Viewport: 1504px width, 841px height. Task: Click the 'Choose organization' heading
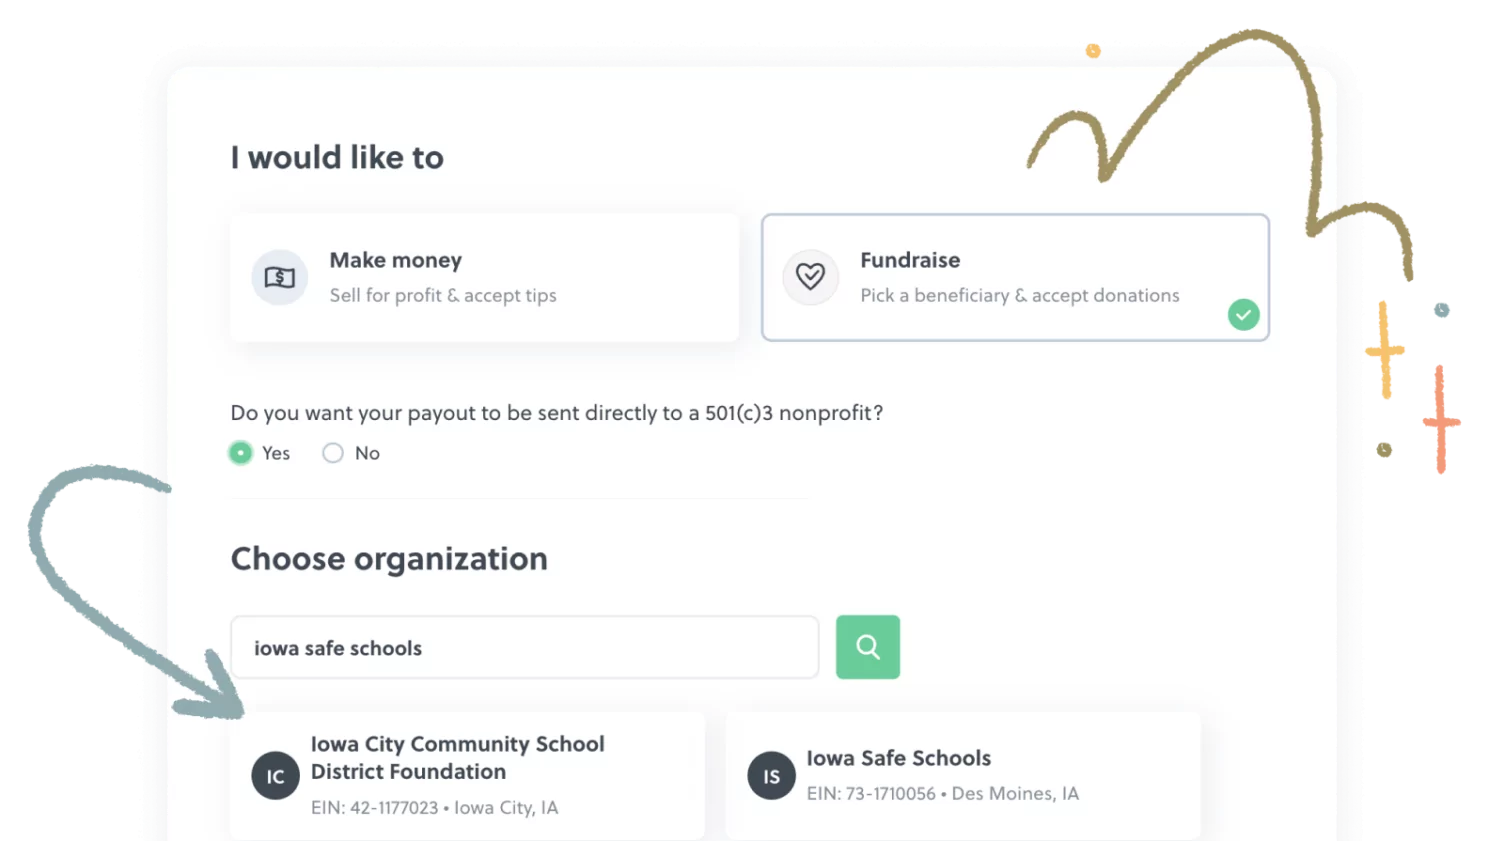pyautogui.click(x=389, y=558)
